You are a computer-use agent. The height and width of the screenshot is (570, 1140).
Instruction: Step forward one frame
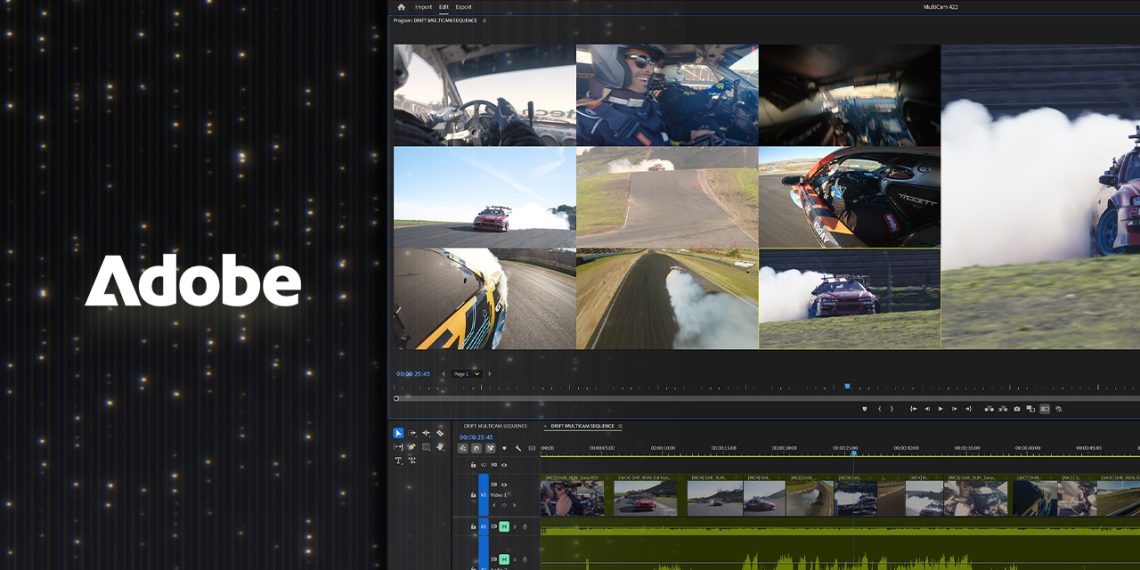pos(955,409)
